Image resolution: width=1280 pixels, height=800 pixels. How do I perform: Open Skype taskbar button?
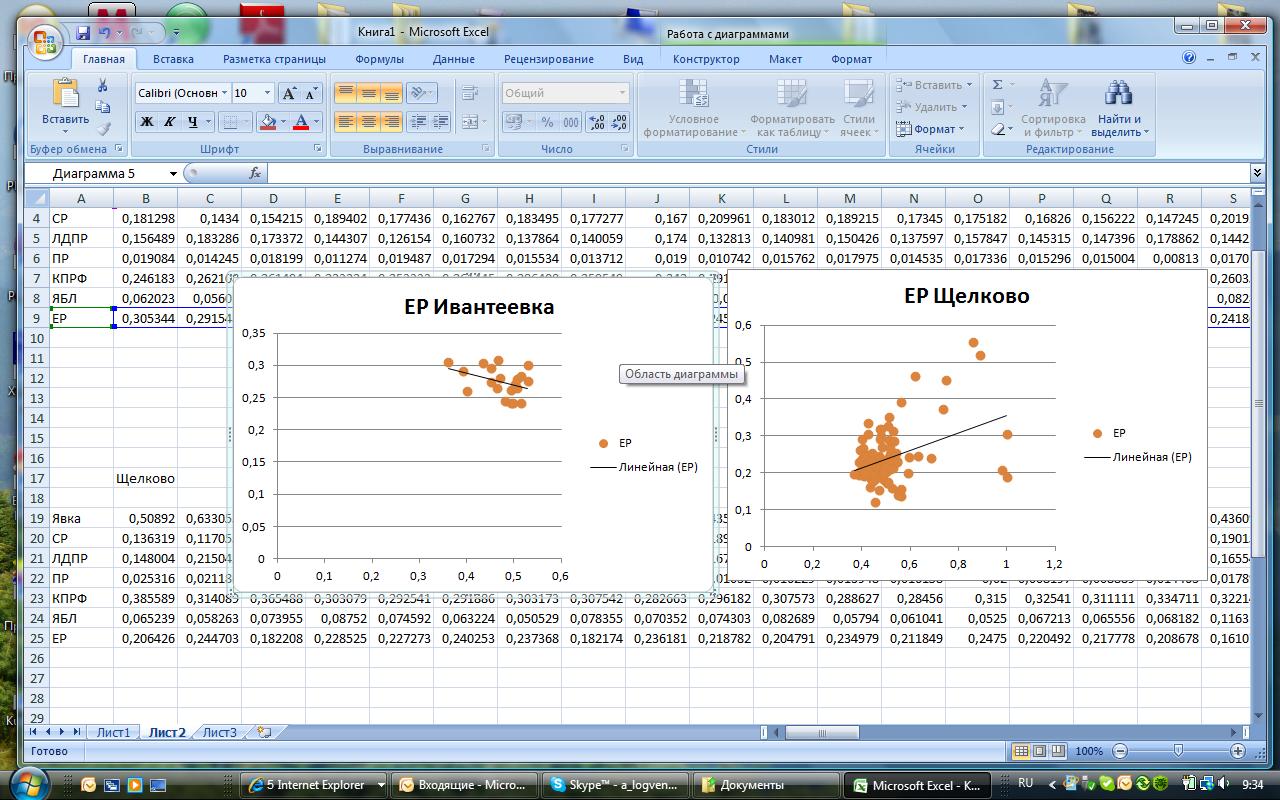615,785
